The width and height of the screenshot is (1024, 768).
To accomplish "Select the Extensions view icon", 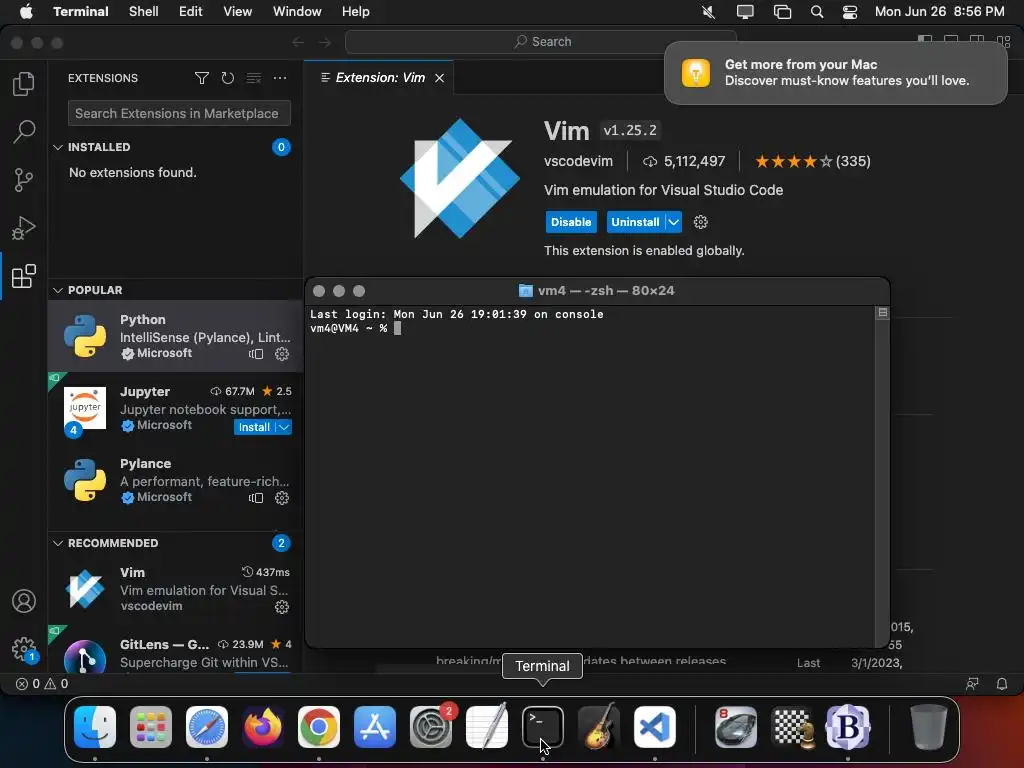I will (24, 276).
